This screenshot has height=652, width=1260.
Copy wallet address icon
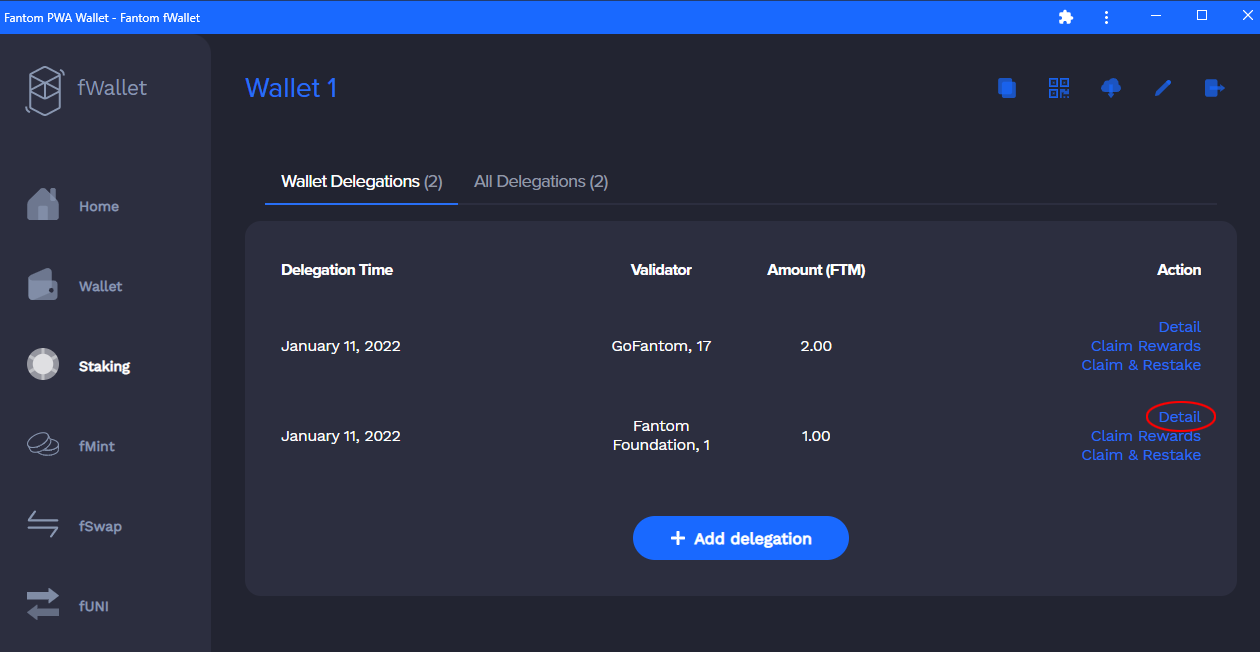pyautogui.click(x=1007, y=88)
